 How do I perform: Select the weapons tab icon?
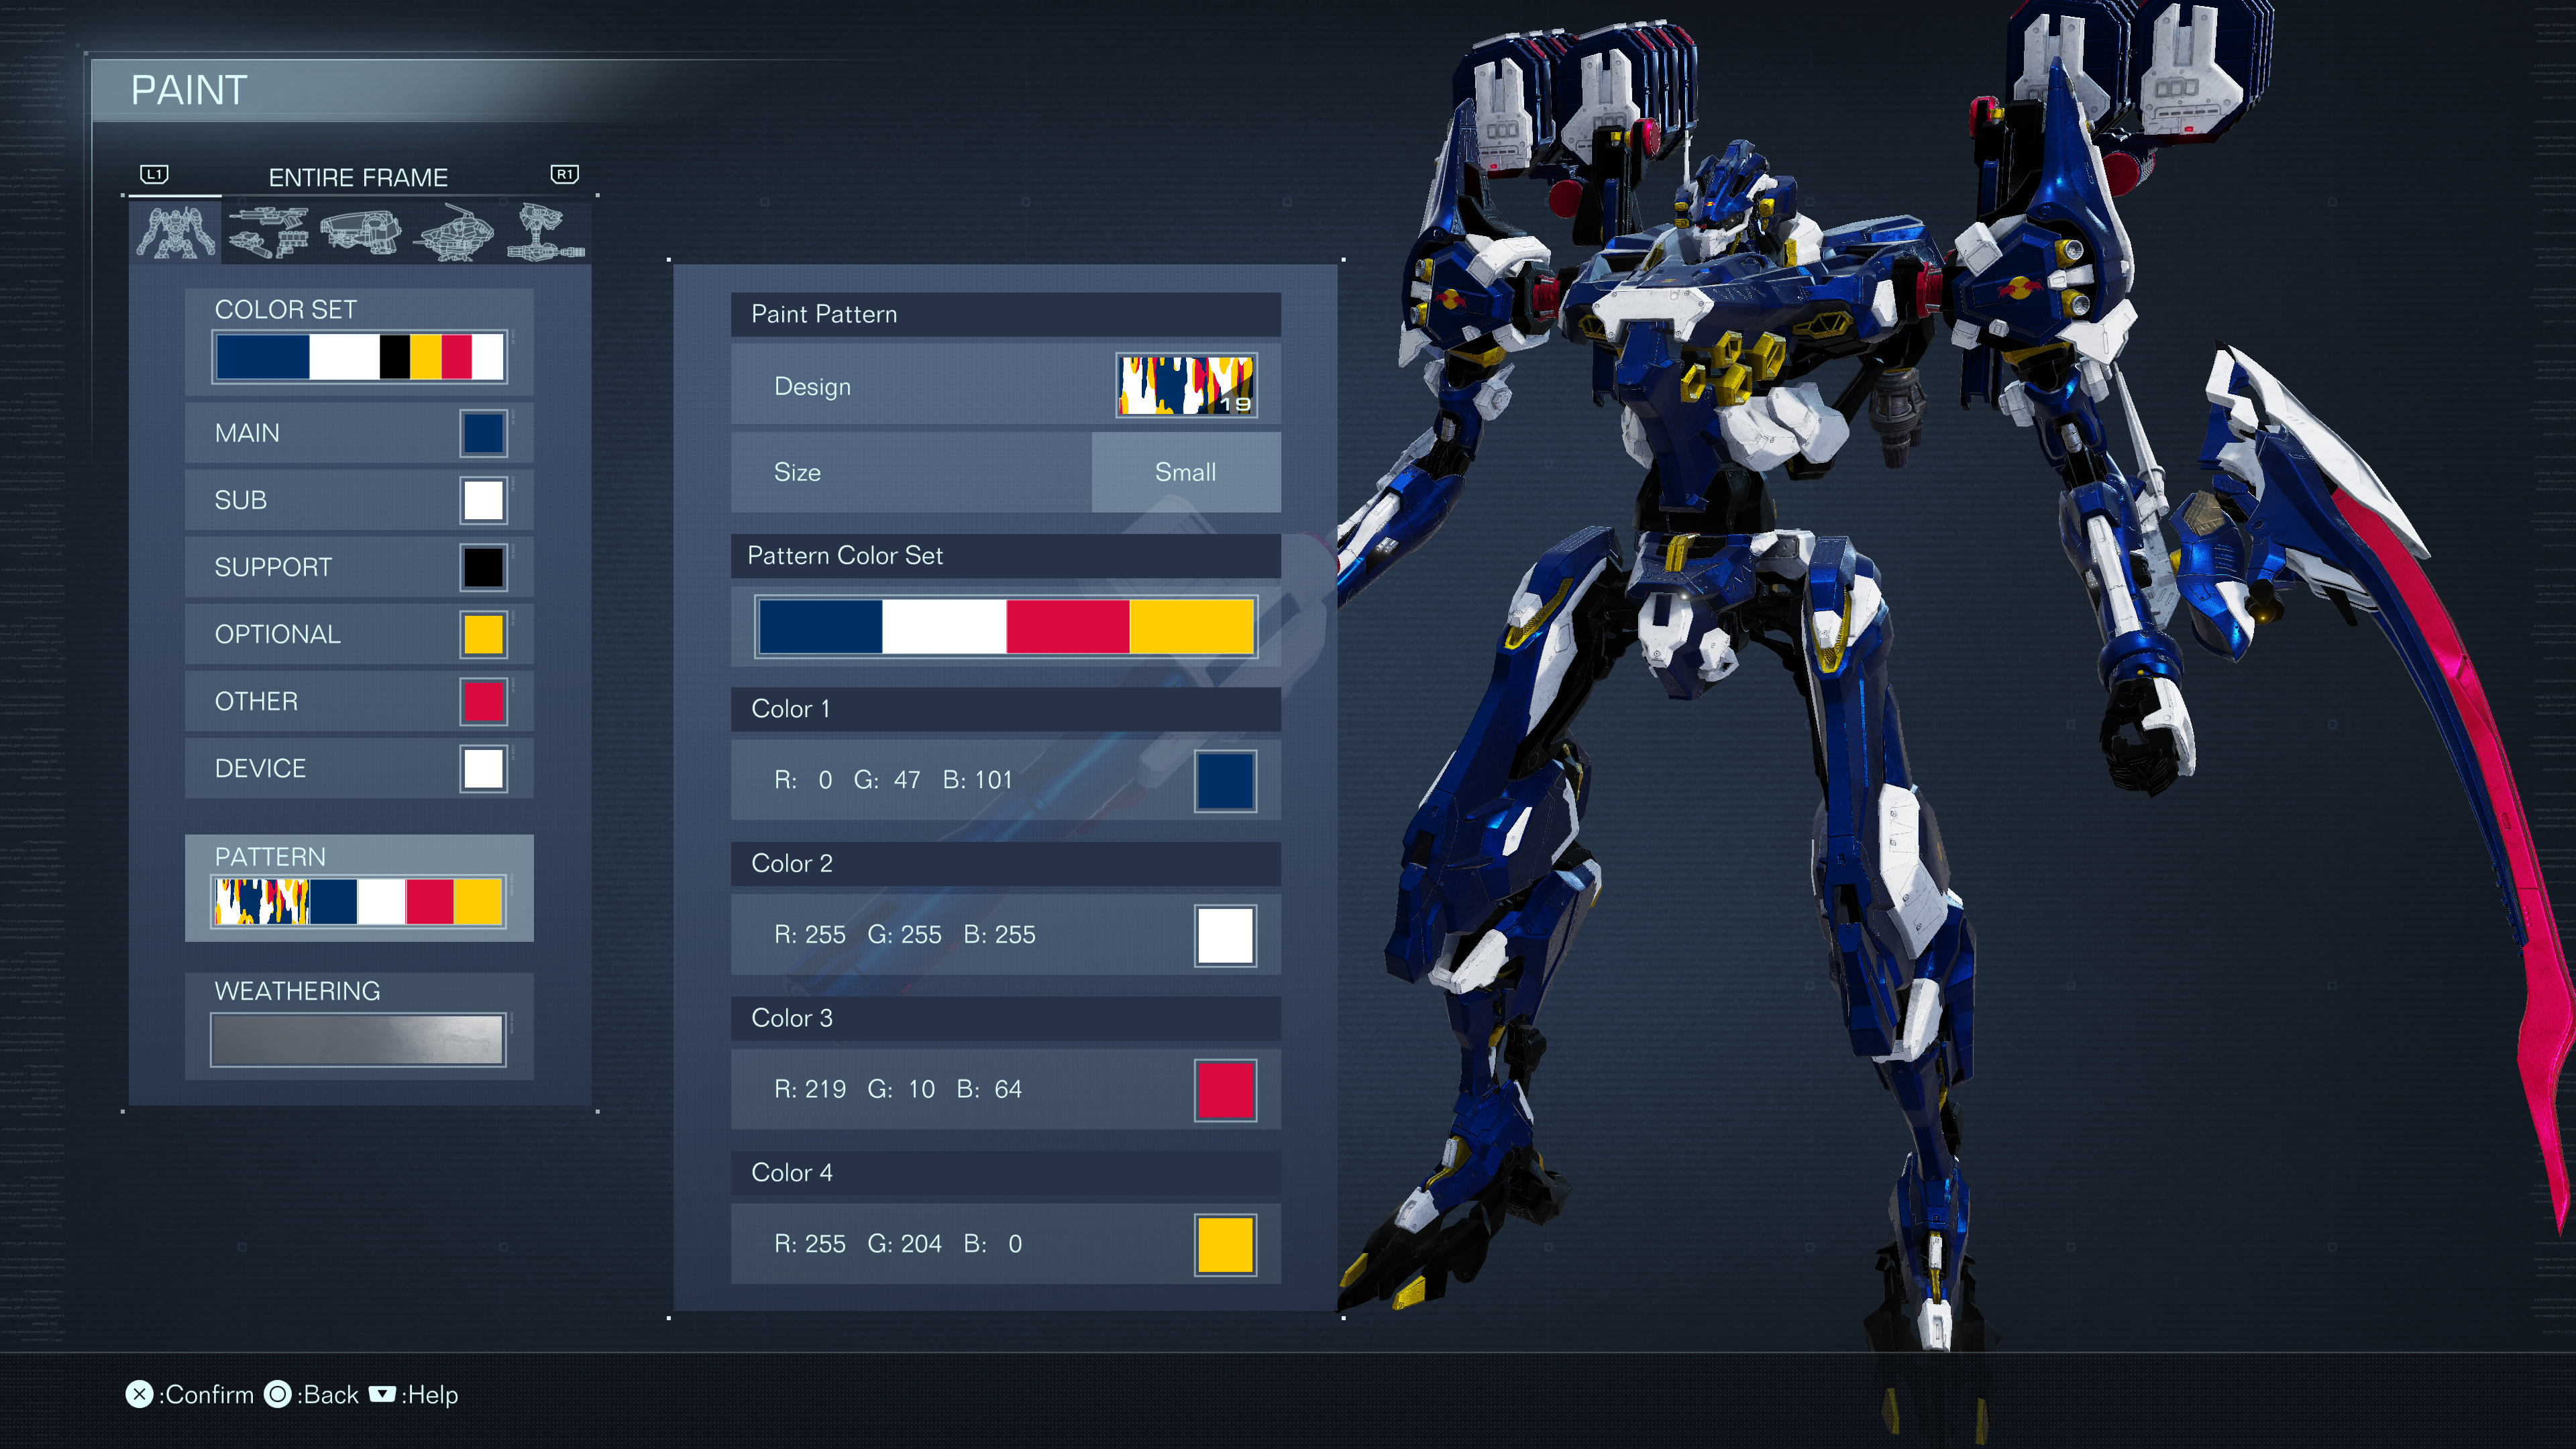pos(268,232)
